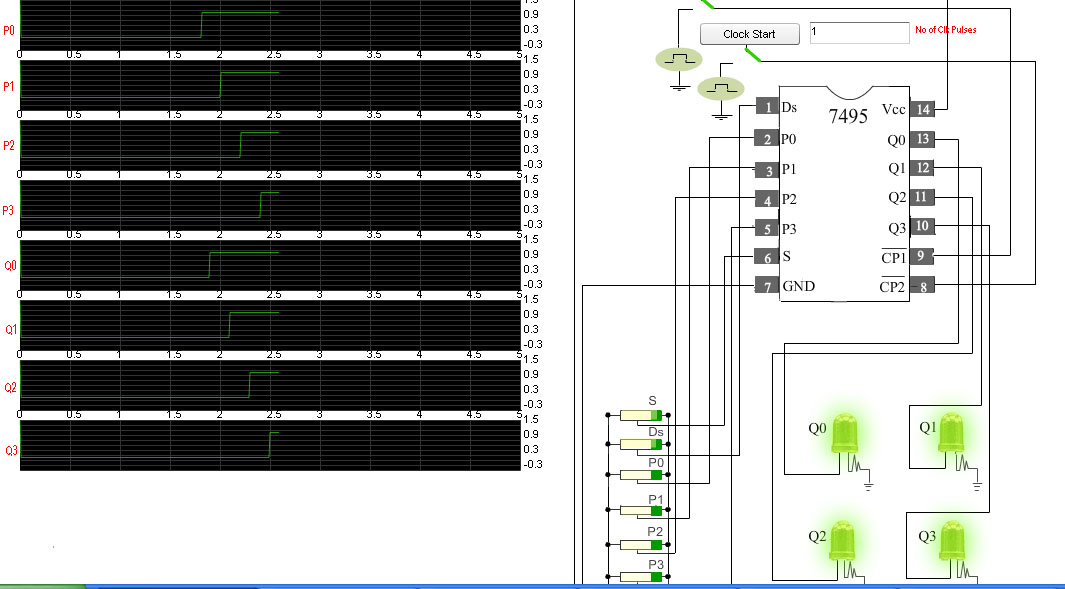Toggle the P2 input switch
Screen dimensions: 1065x589
640,545
